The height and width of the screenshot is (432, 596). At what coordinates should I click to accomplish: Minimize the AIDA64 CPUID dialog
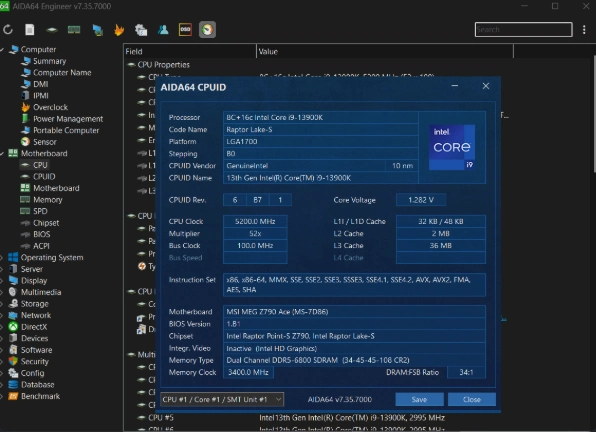pyautogui.click(x=455, y=86)
